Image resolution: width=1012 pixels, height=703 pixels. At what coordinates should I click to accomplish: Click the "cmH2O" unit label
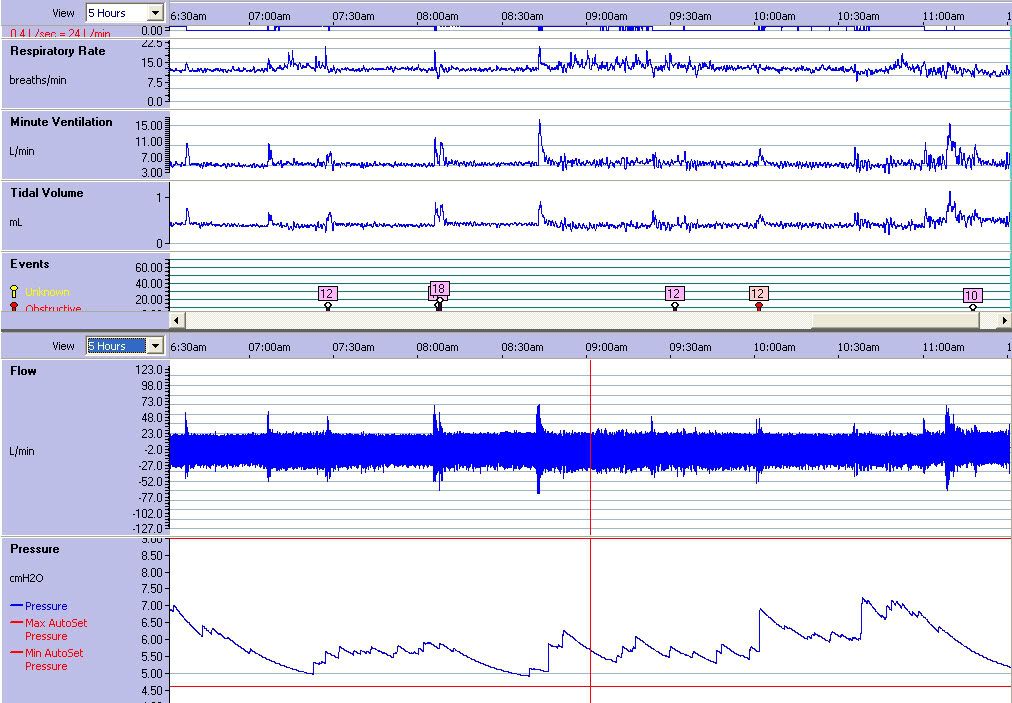[26, 578]
